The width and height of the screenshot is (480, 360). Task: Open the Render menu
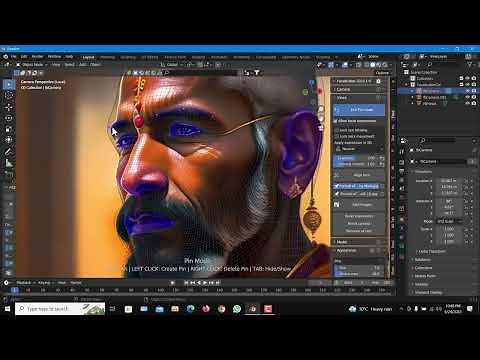click(x=37, y=57)
